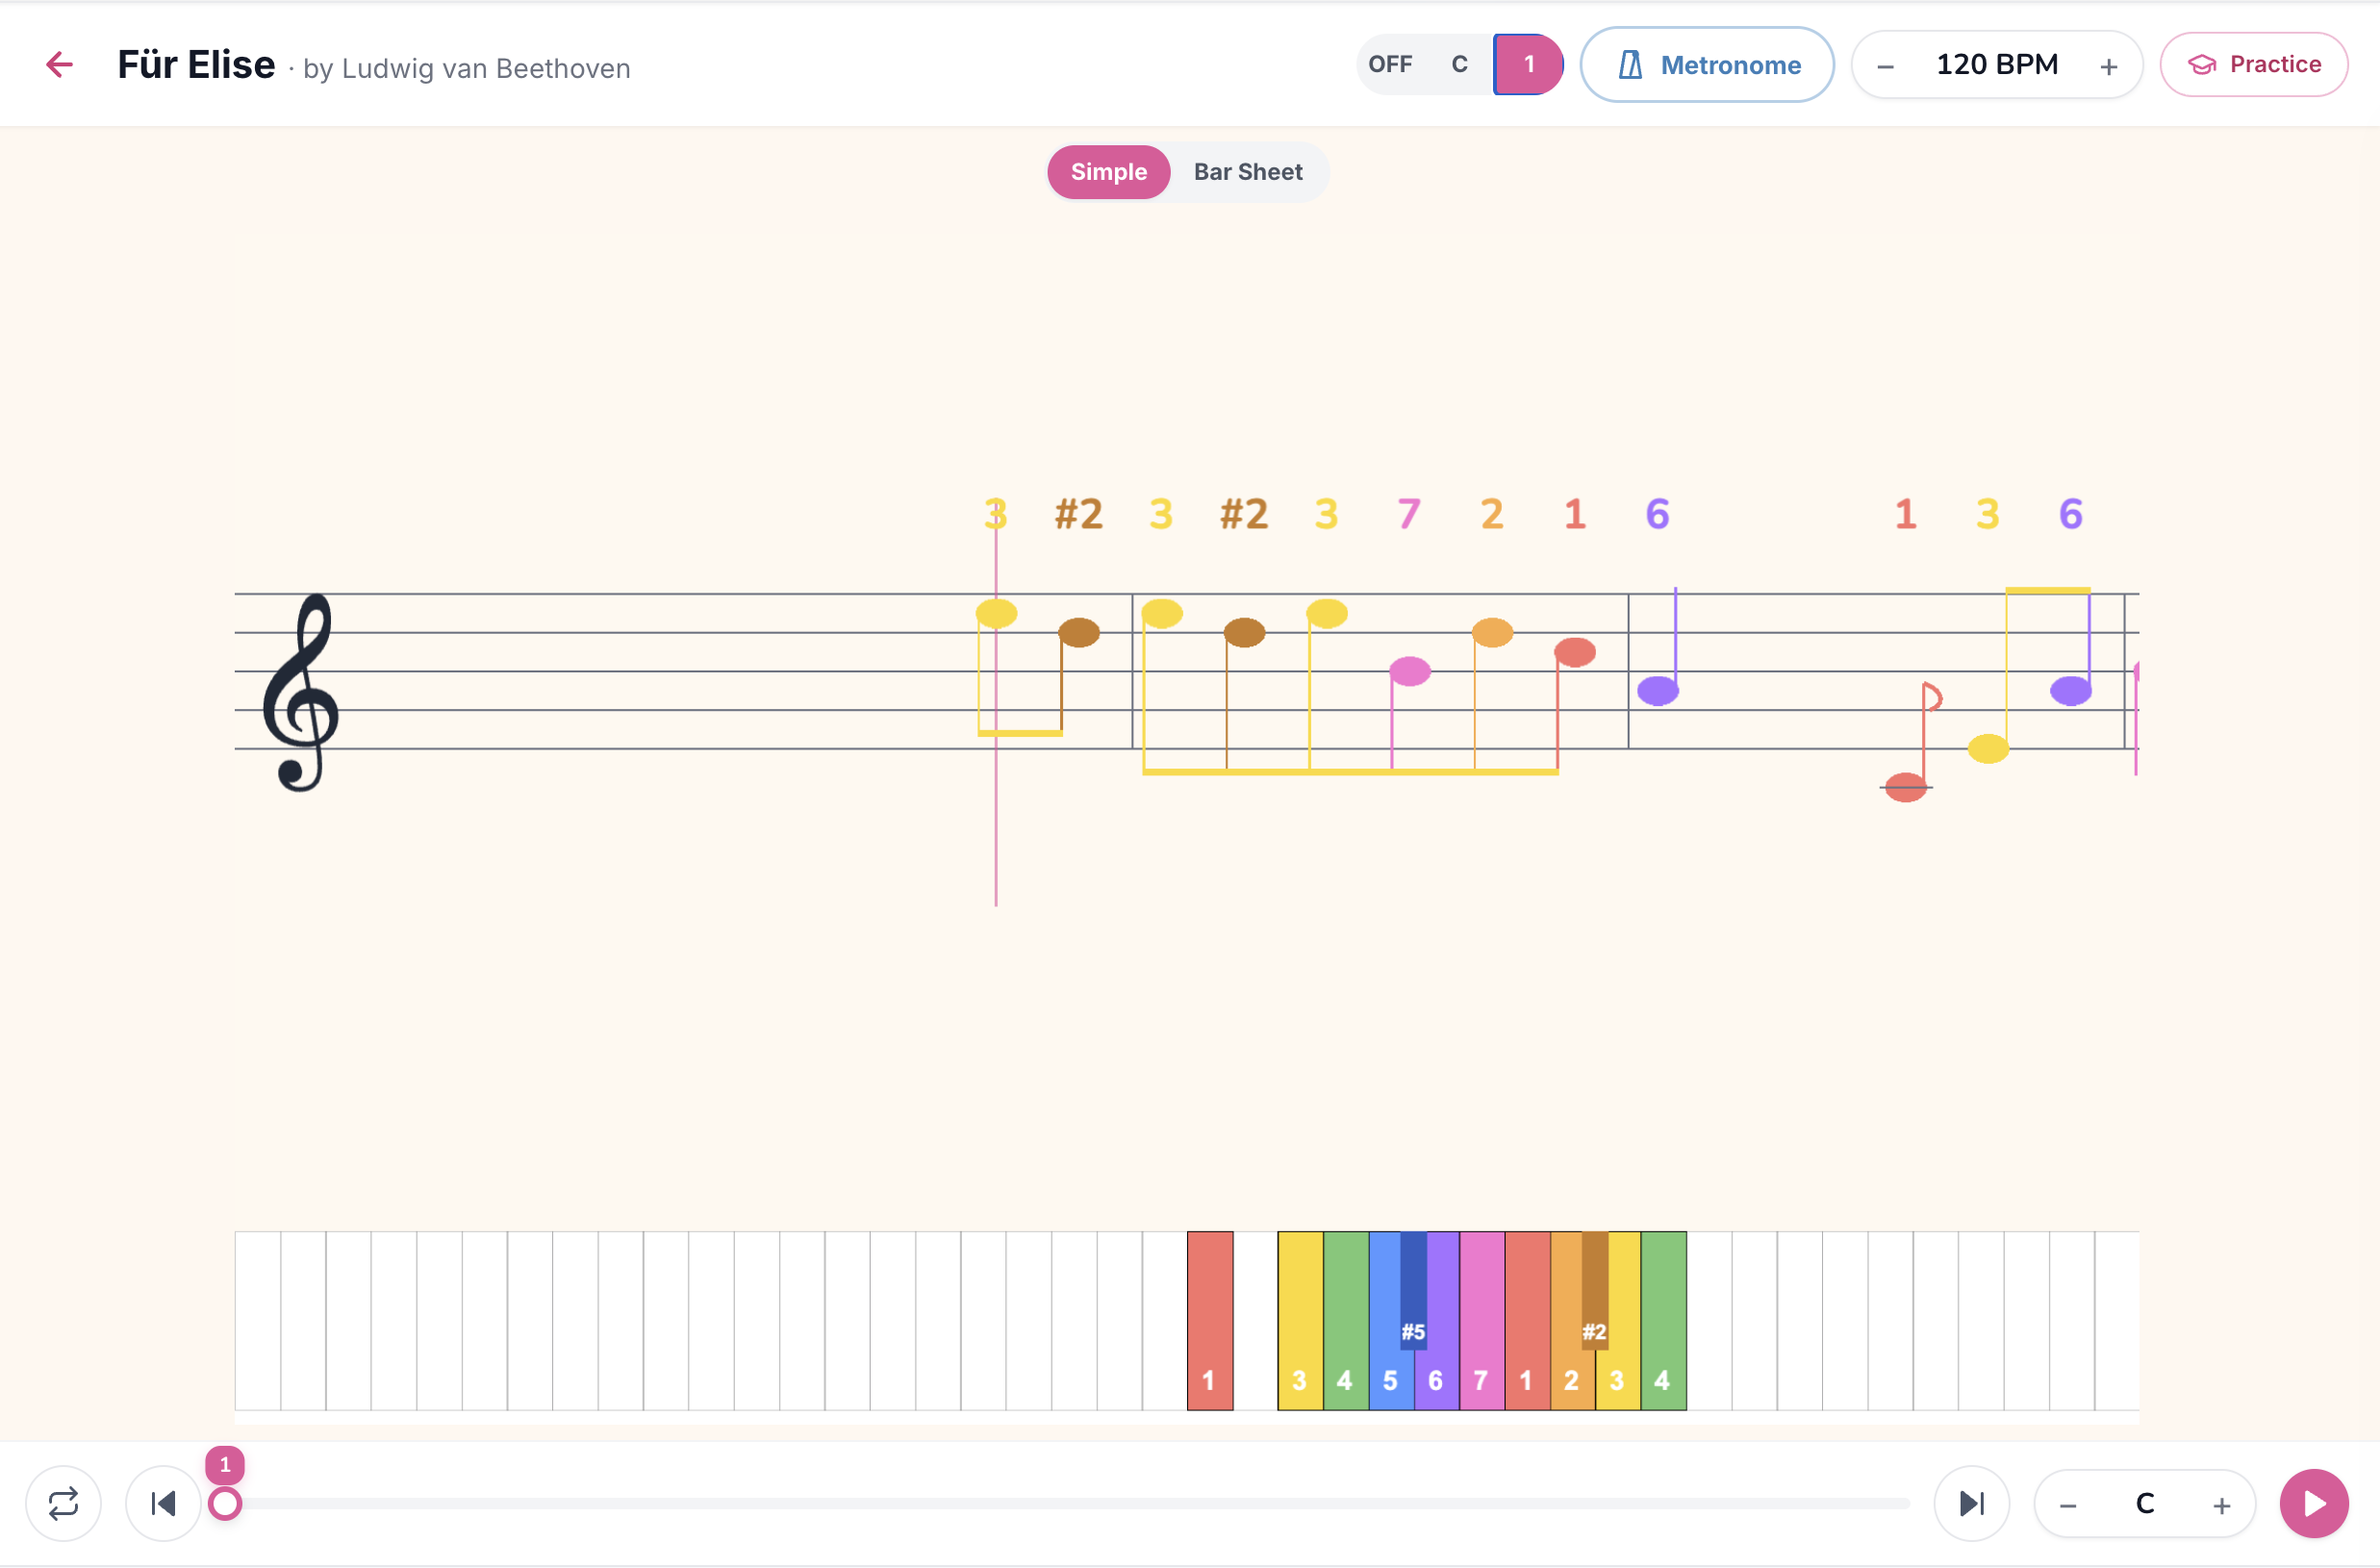This screenshot has width=2380, height=1568.
Task: Click the orange piano key labeled 2
Action: point(1571,1380)
